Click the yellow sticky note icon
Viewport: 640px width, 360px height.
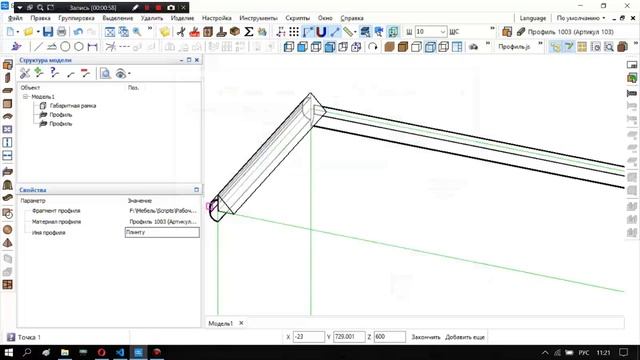point(165,32)
